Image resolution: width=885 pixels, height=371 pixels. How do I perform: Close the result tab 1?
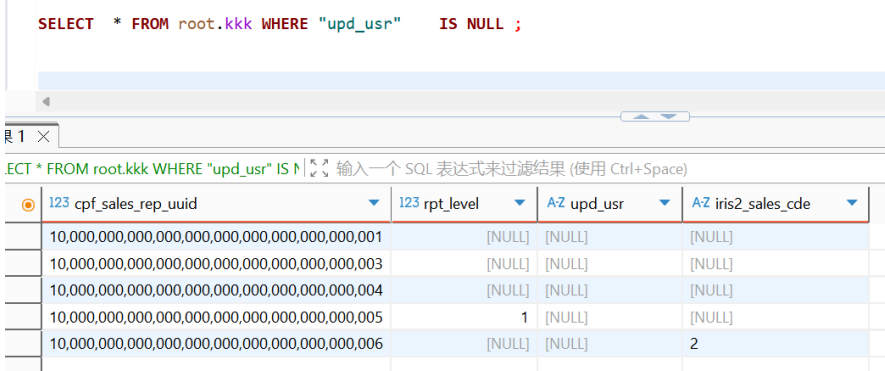pos(43,137)
